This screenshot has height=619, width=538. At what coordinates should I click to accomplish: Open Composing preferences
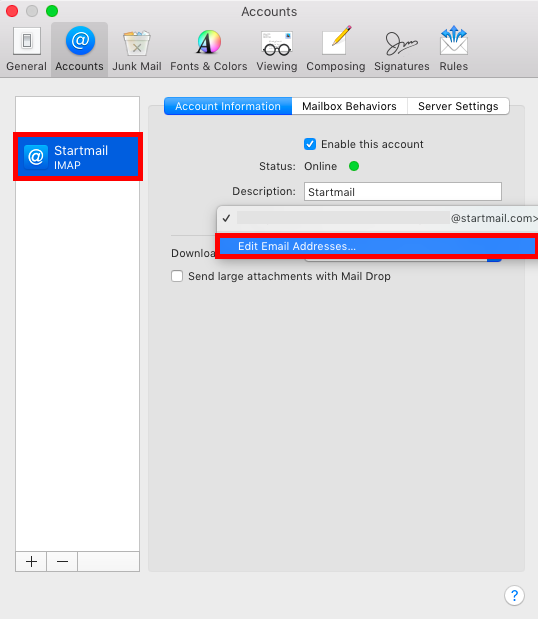[x=336, y=49]
